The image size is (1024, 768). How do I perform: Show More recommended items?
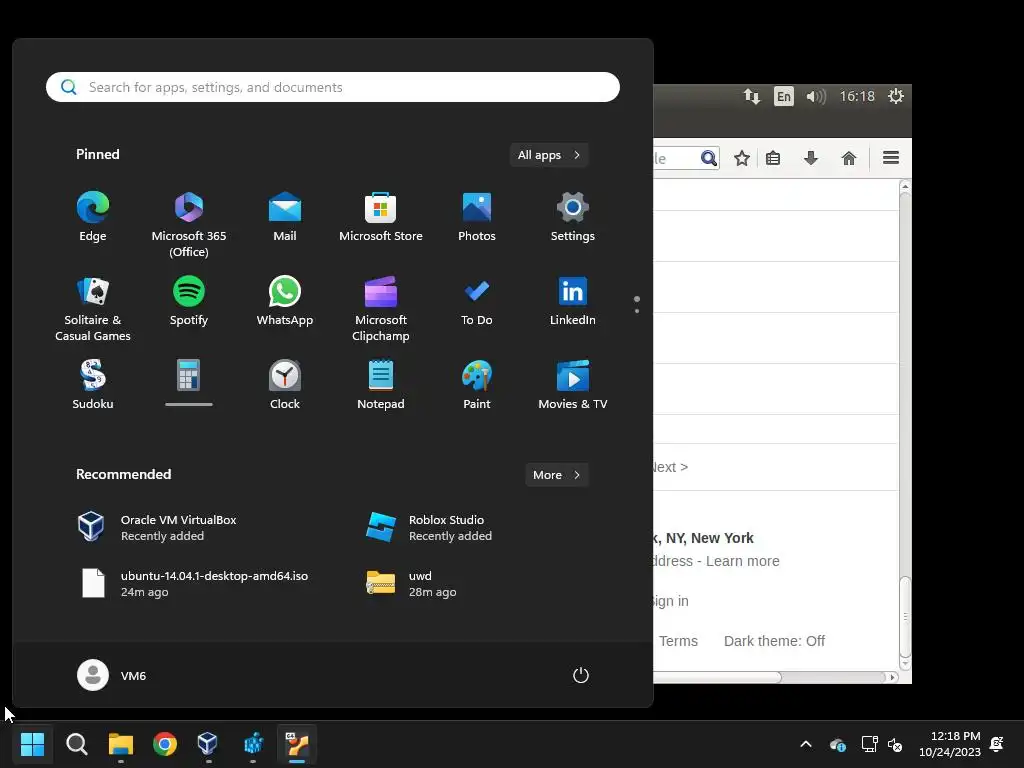pos(556,475)
